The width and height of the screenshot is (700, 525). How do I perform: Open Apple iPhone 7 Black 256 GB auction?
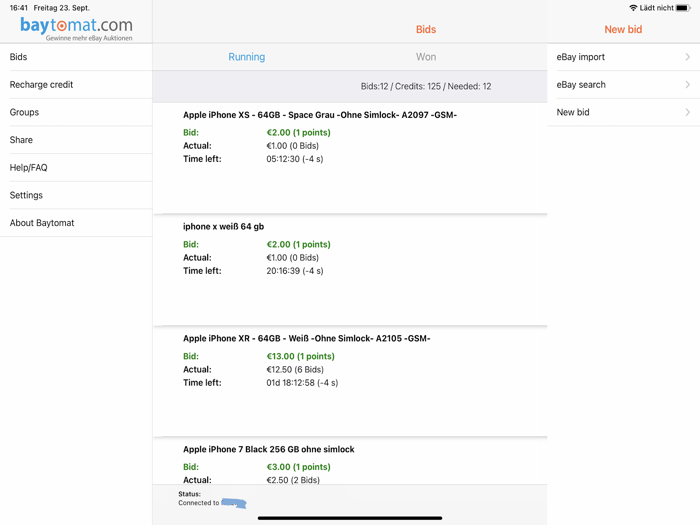coord(350,461)
